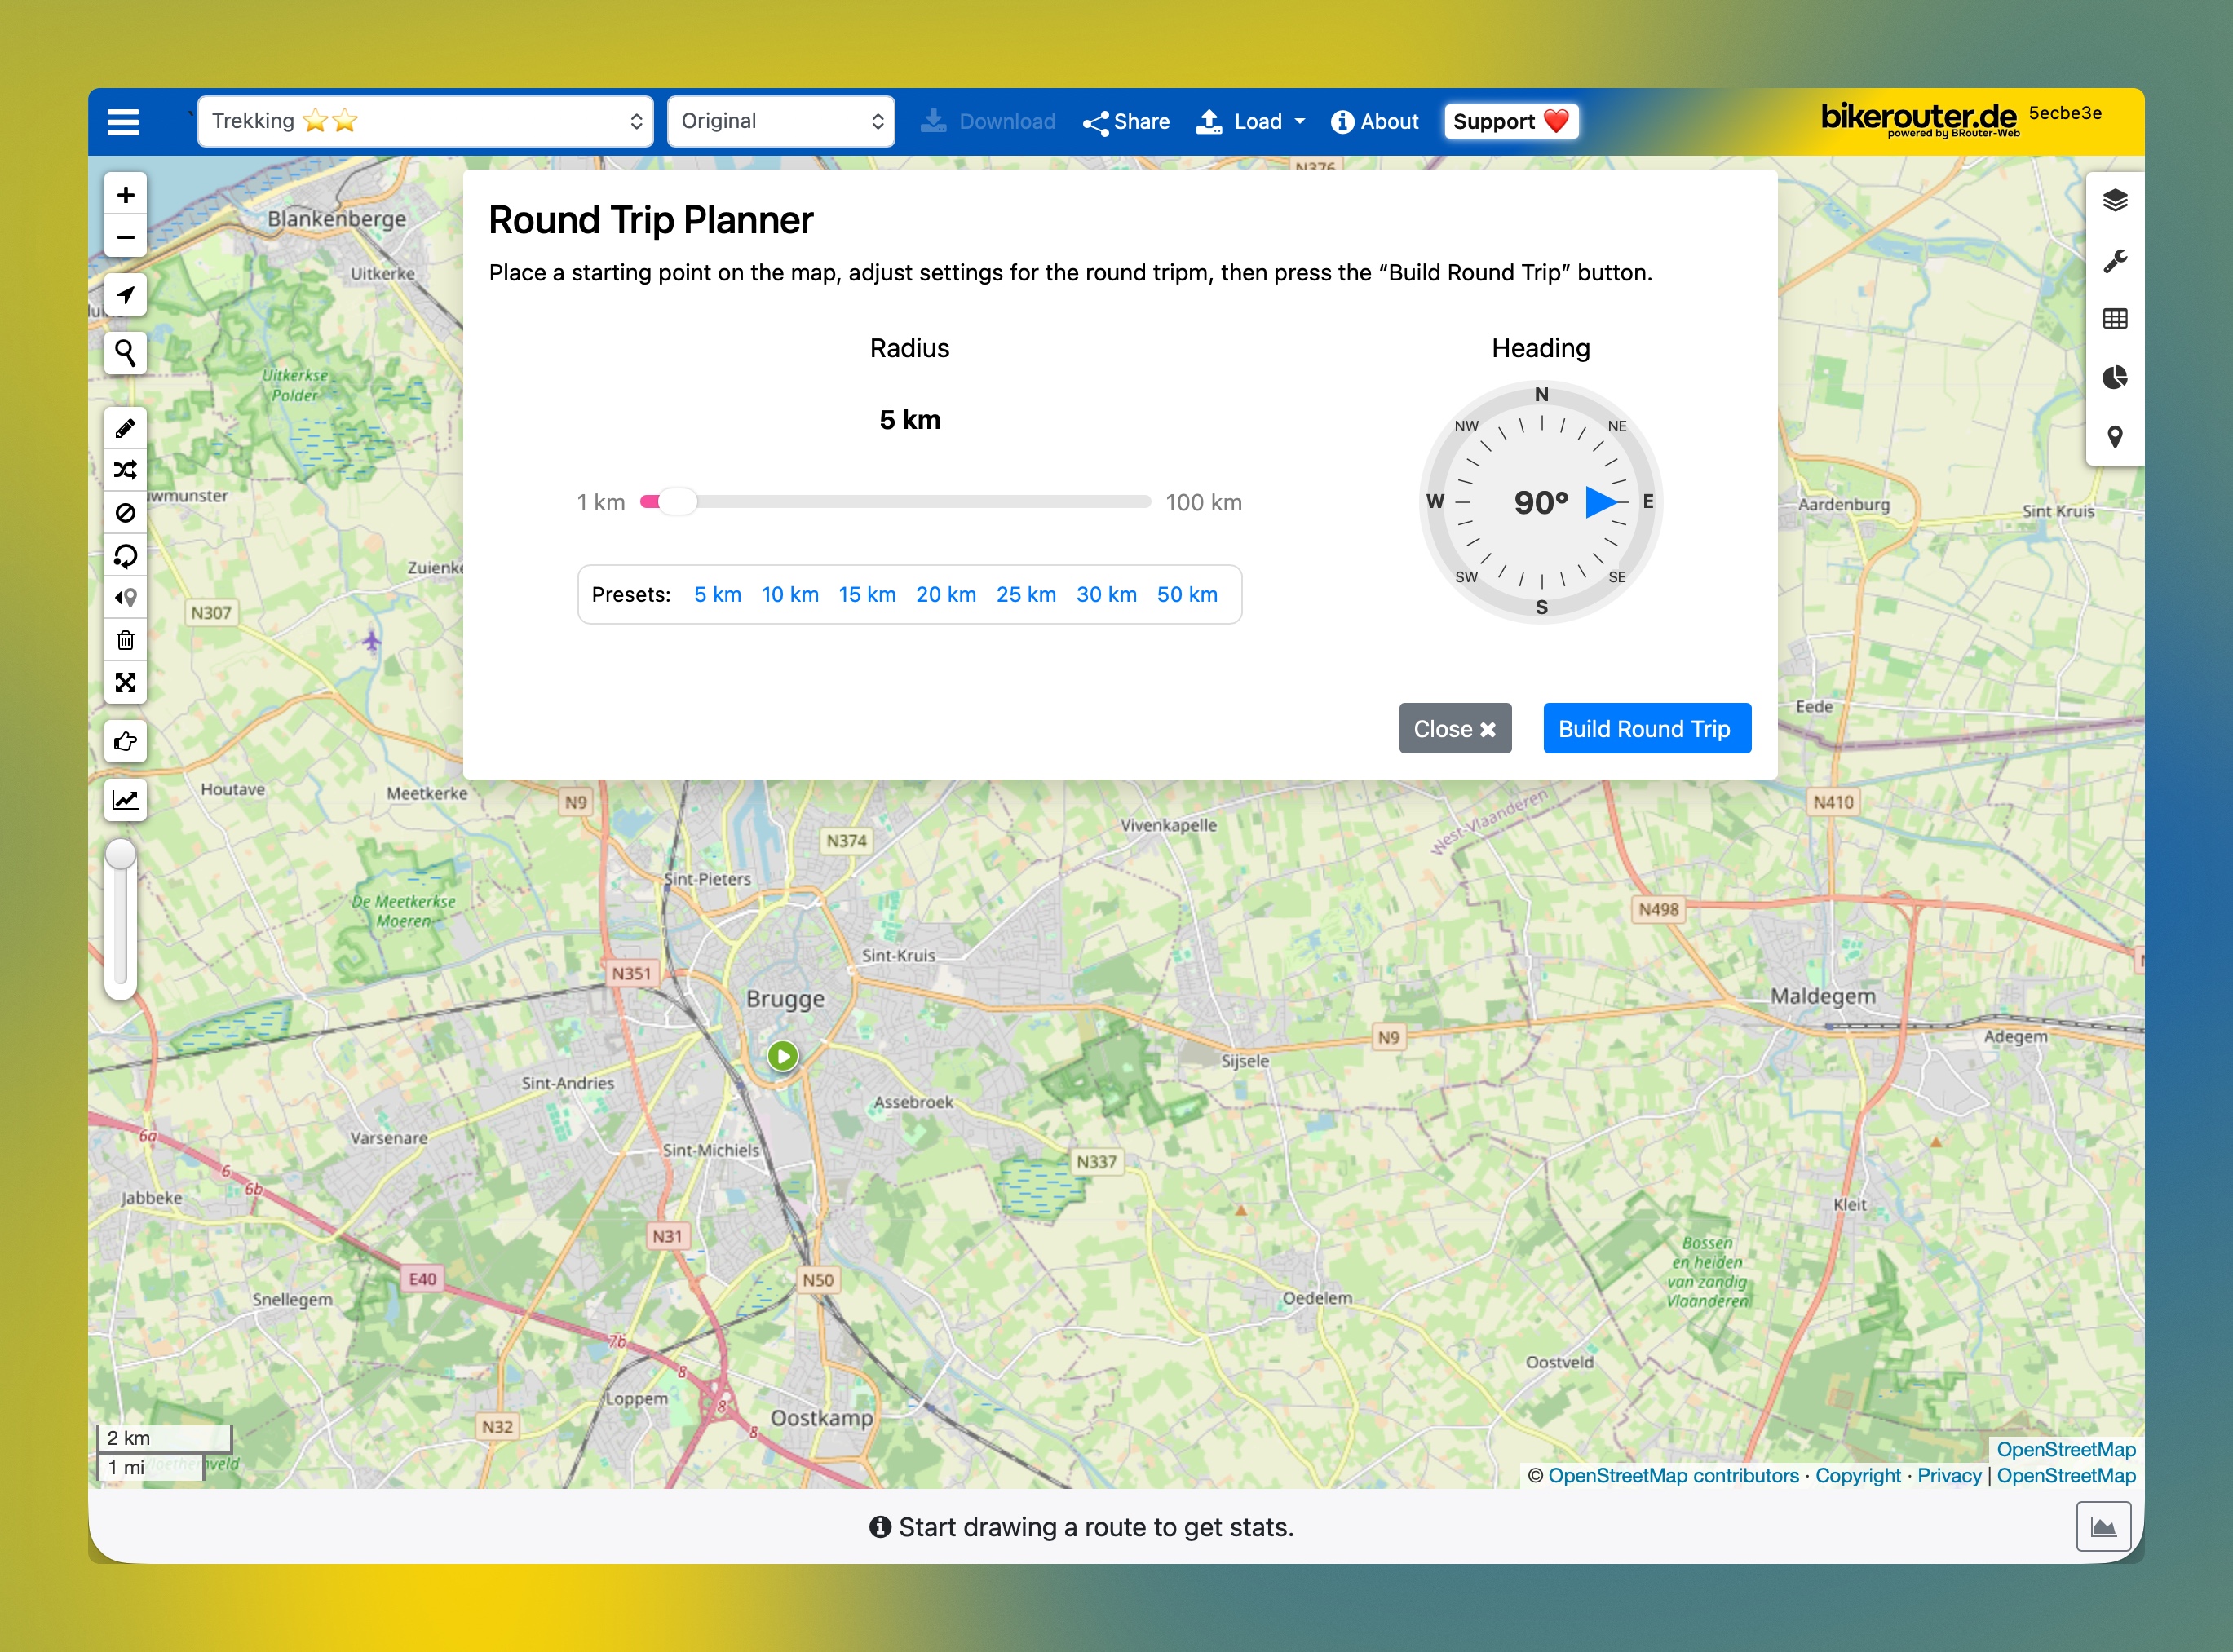Select the draw route pencil tool
This screenshot has width=2233, height=1652.
(x=125, y=429)
